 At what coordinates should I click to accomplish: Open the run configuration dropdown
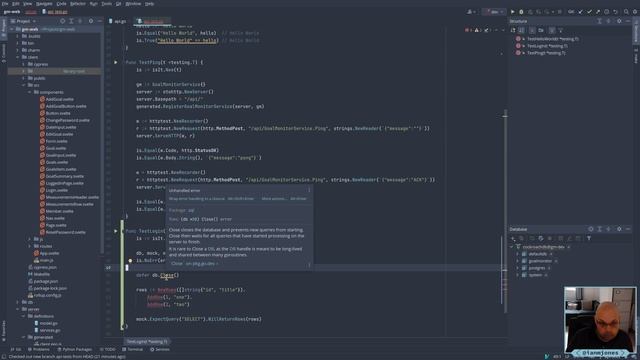pyautogui.click(x=494, y=12)
